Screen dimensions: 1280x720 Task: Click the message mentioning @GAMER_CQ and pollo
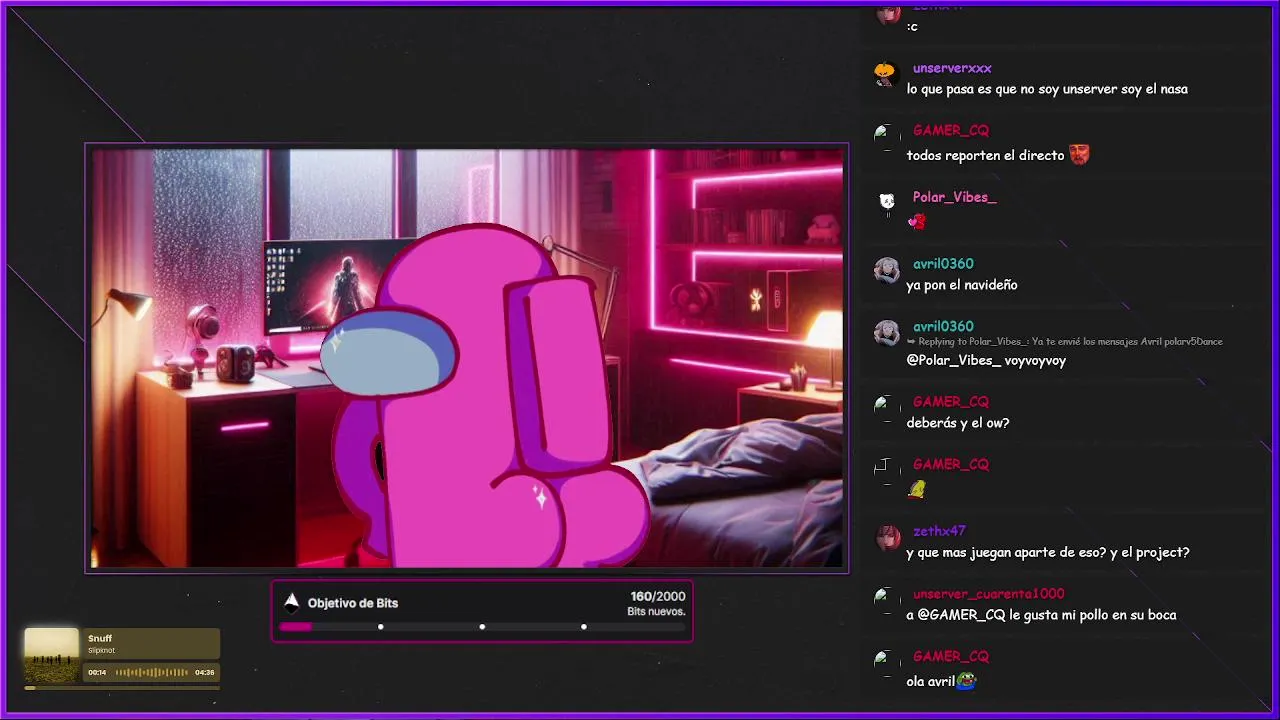1041,615
